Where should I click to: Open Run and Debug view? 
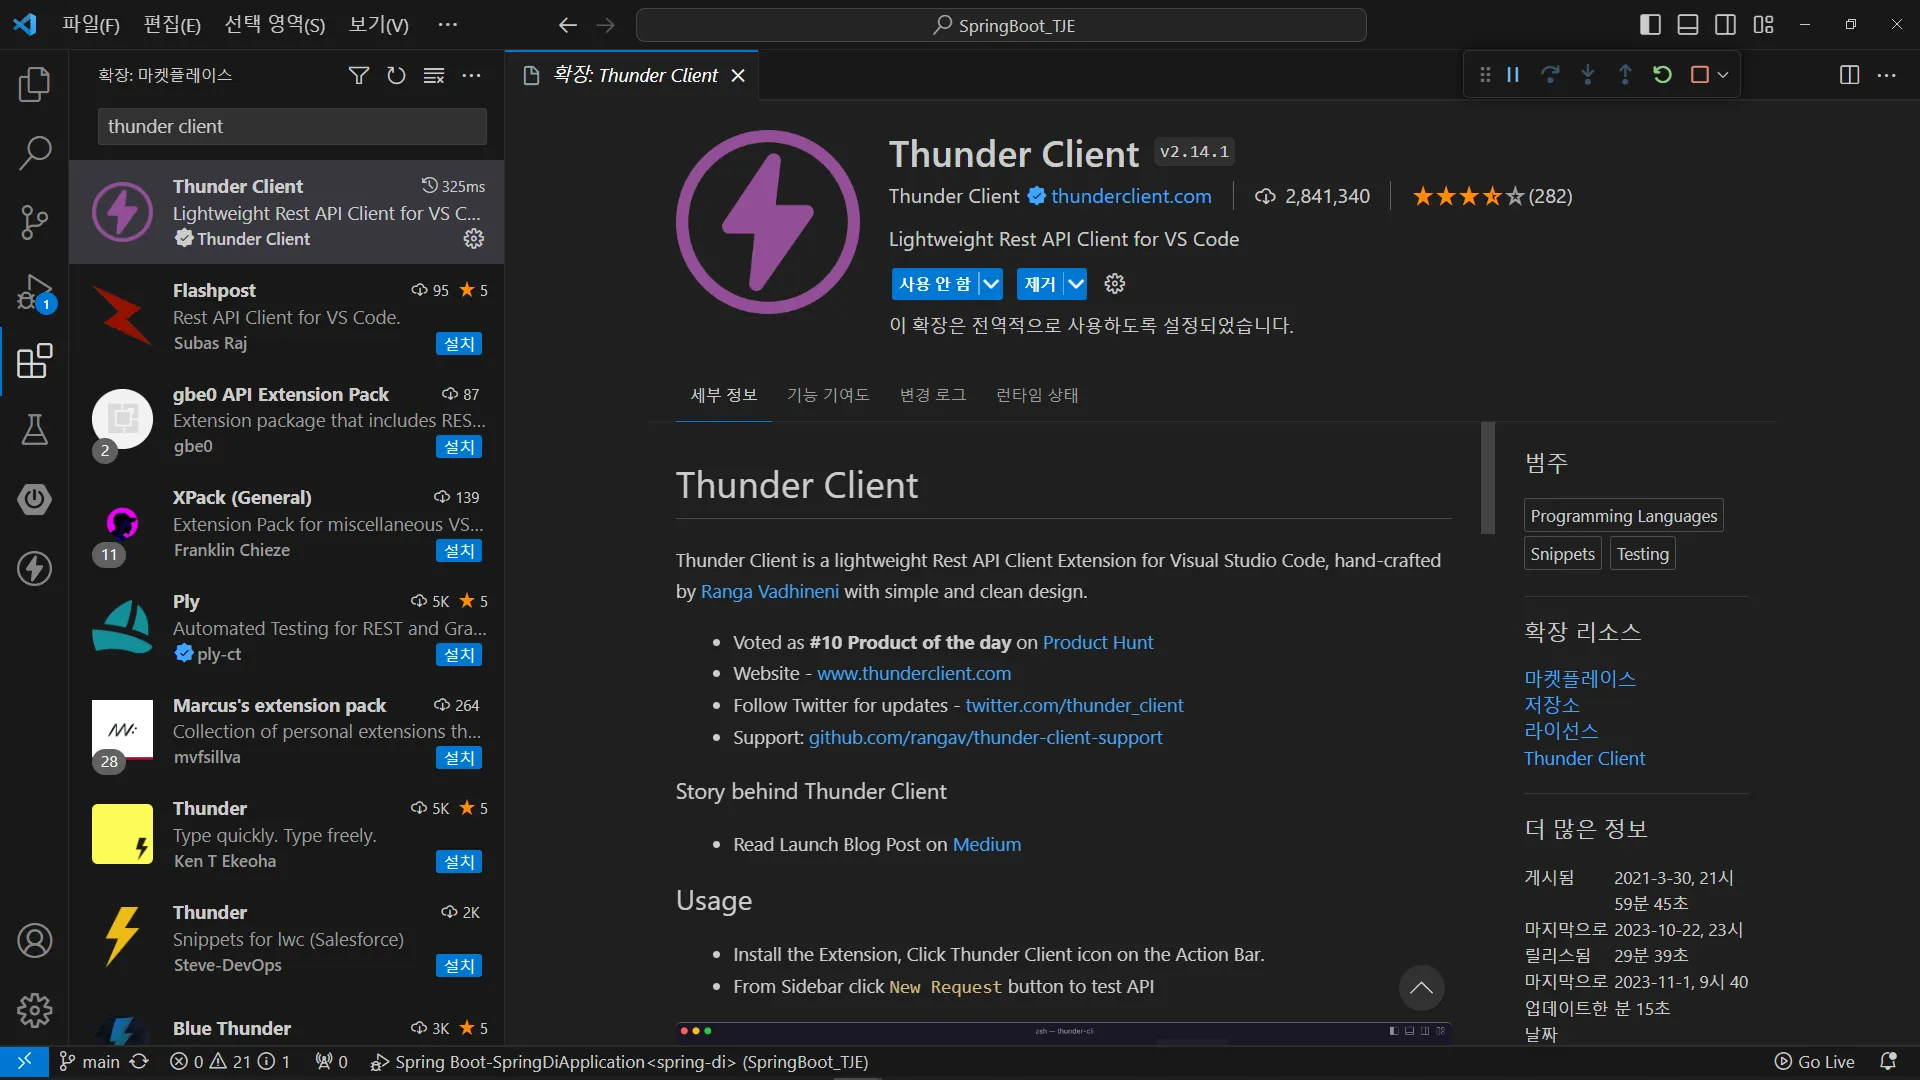34,292
